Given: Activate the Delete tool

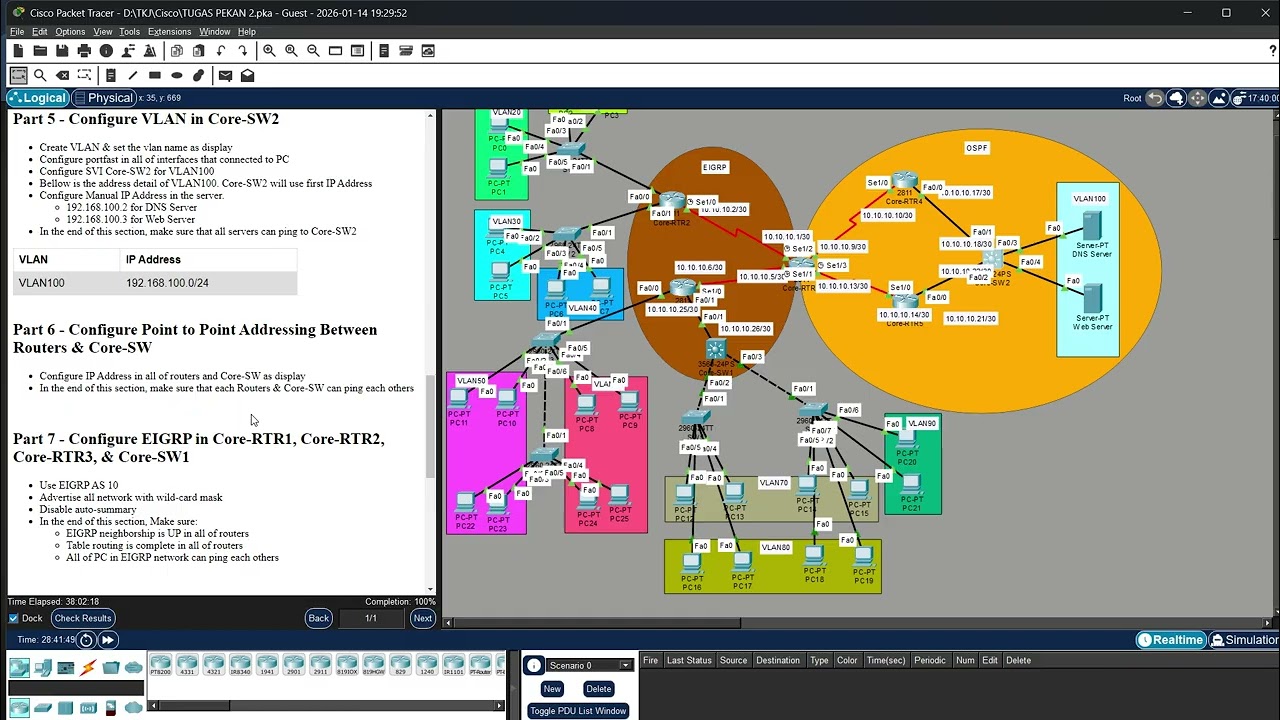Looking at the screenshot, I should (62, 75).
